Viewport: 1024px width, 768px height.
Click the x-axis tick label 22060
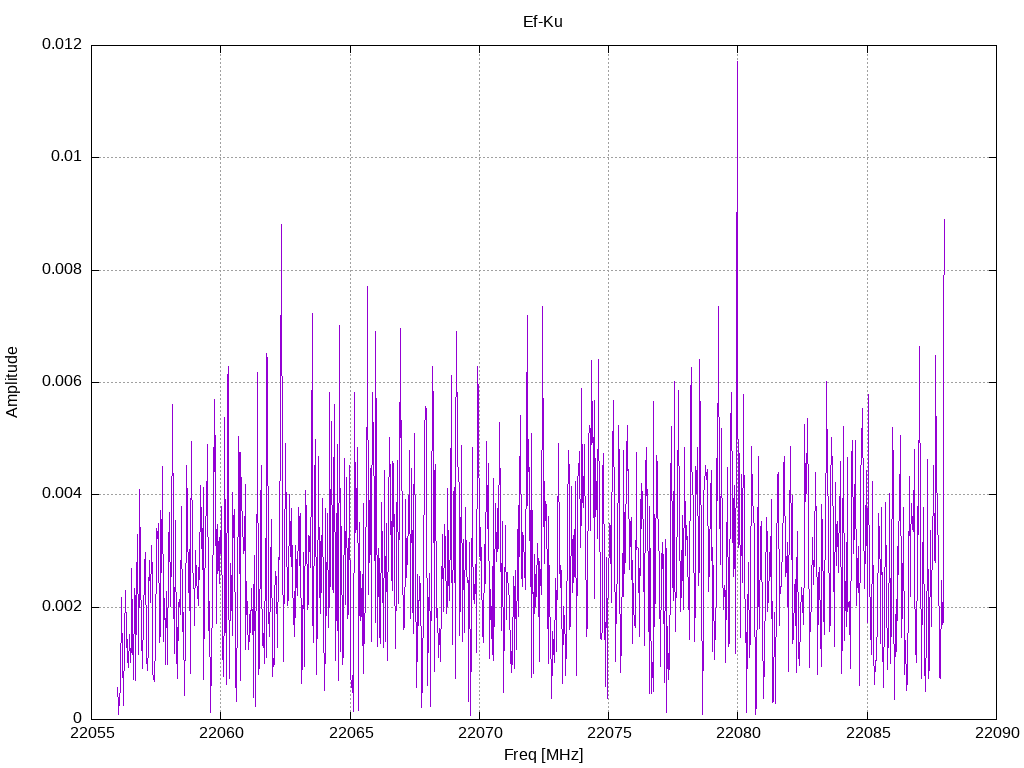click(x=221, y=733)
